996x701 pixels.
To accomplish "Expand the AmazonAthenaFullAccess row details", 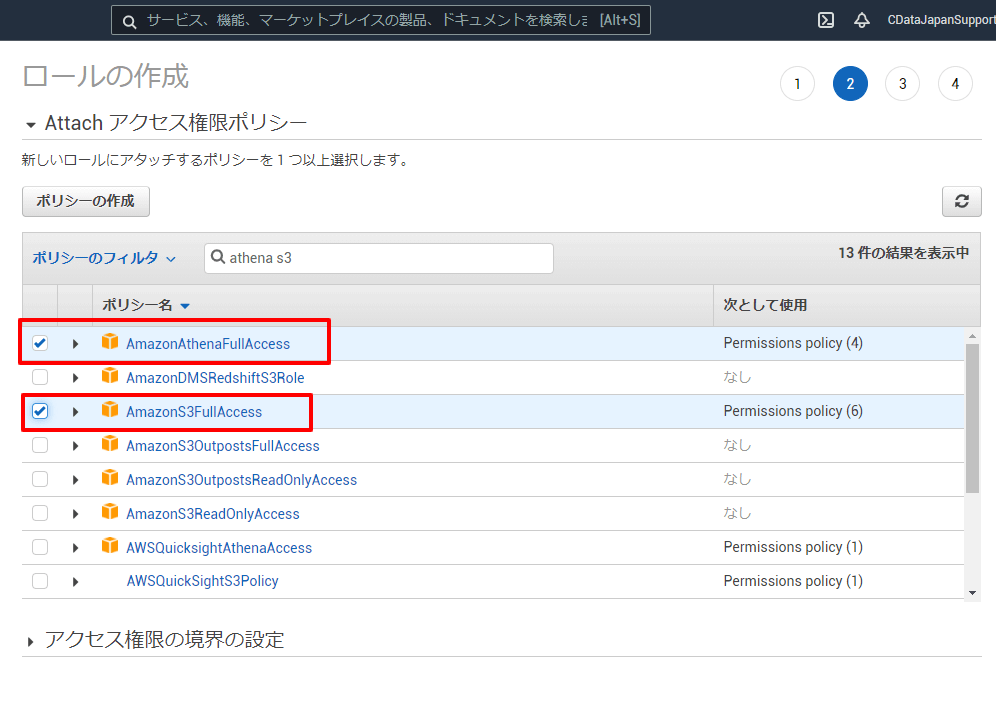I will 75,344.
